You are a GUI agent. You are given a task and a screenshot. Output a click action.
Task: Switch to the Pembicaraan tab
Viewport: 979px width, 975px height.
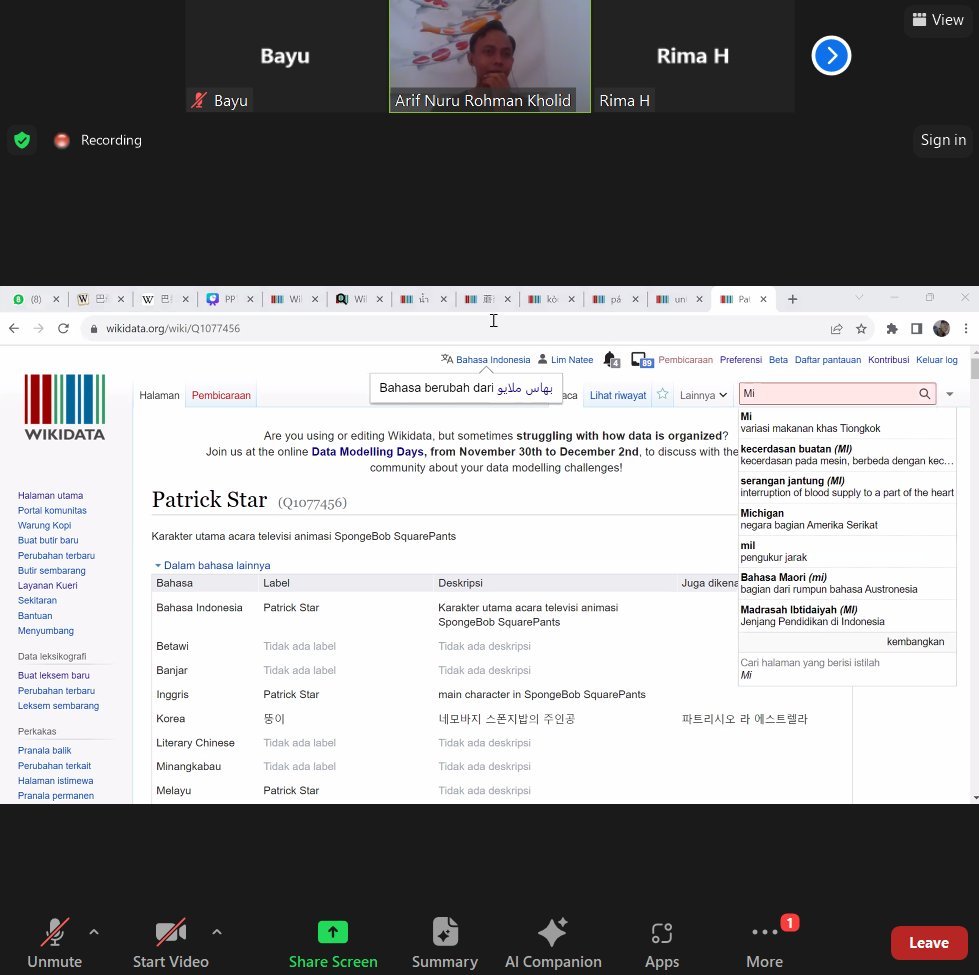pyautogui.click(x=221, y=395)
